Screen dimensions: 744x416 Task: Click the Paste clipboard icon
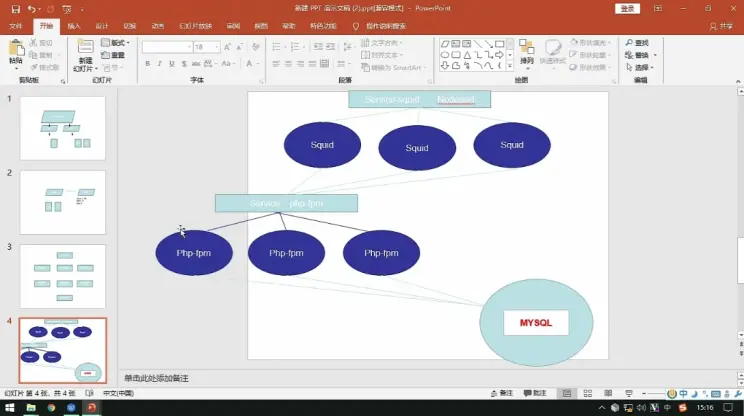point(16,48)
